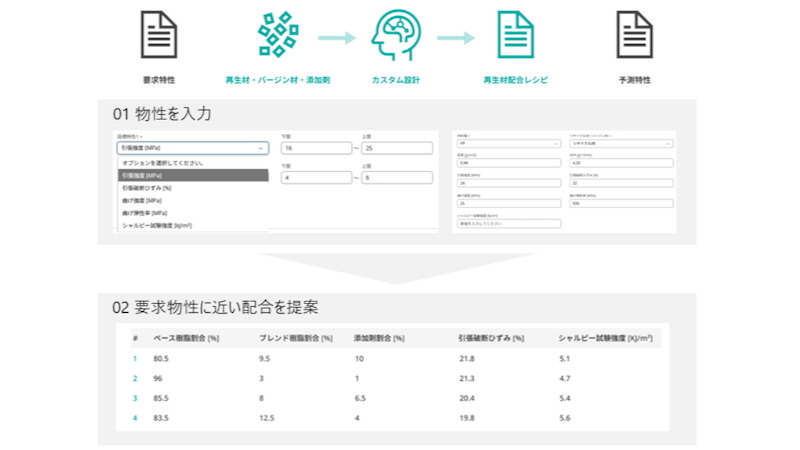This screenshot has height=450, width=800.
Task: Click the upper limit field showing 25
Action: (x=395, y=148)
